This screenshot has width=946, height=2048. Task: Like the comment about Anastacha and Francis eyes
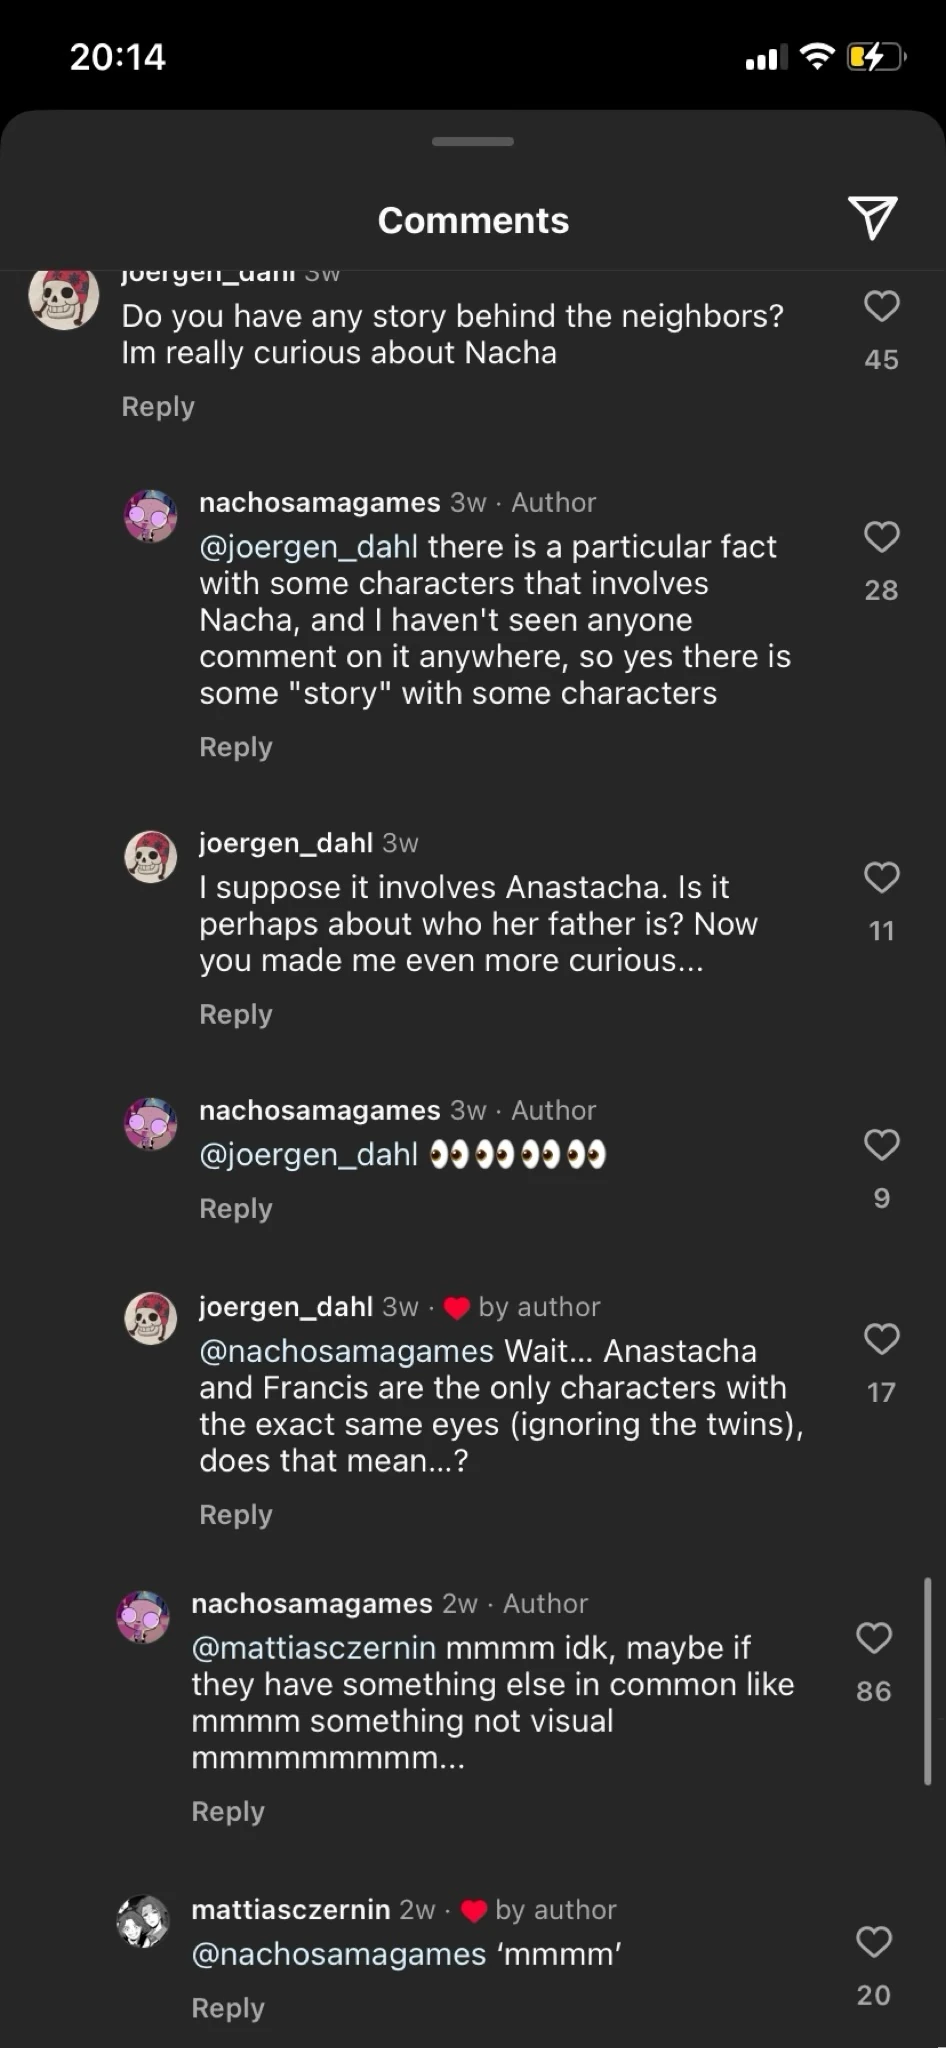(881, 1340)
